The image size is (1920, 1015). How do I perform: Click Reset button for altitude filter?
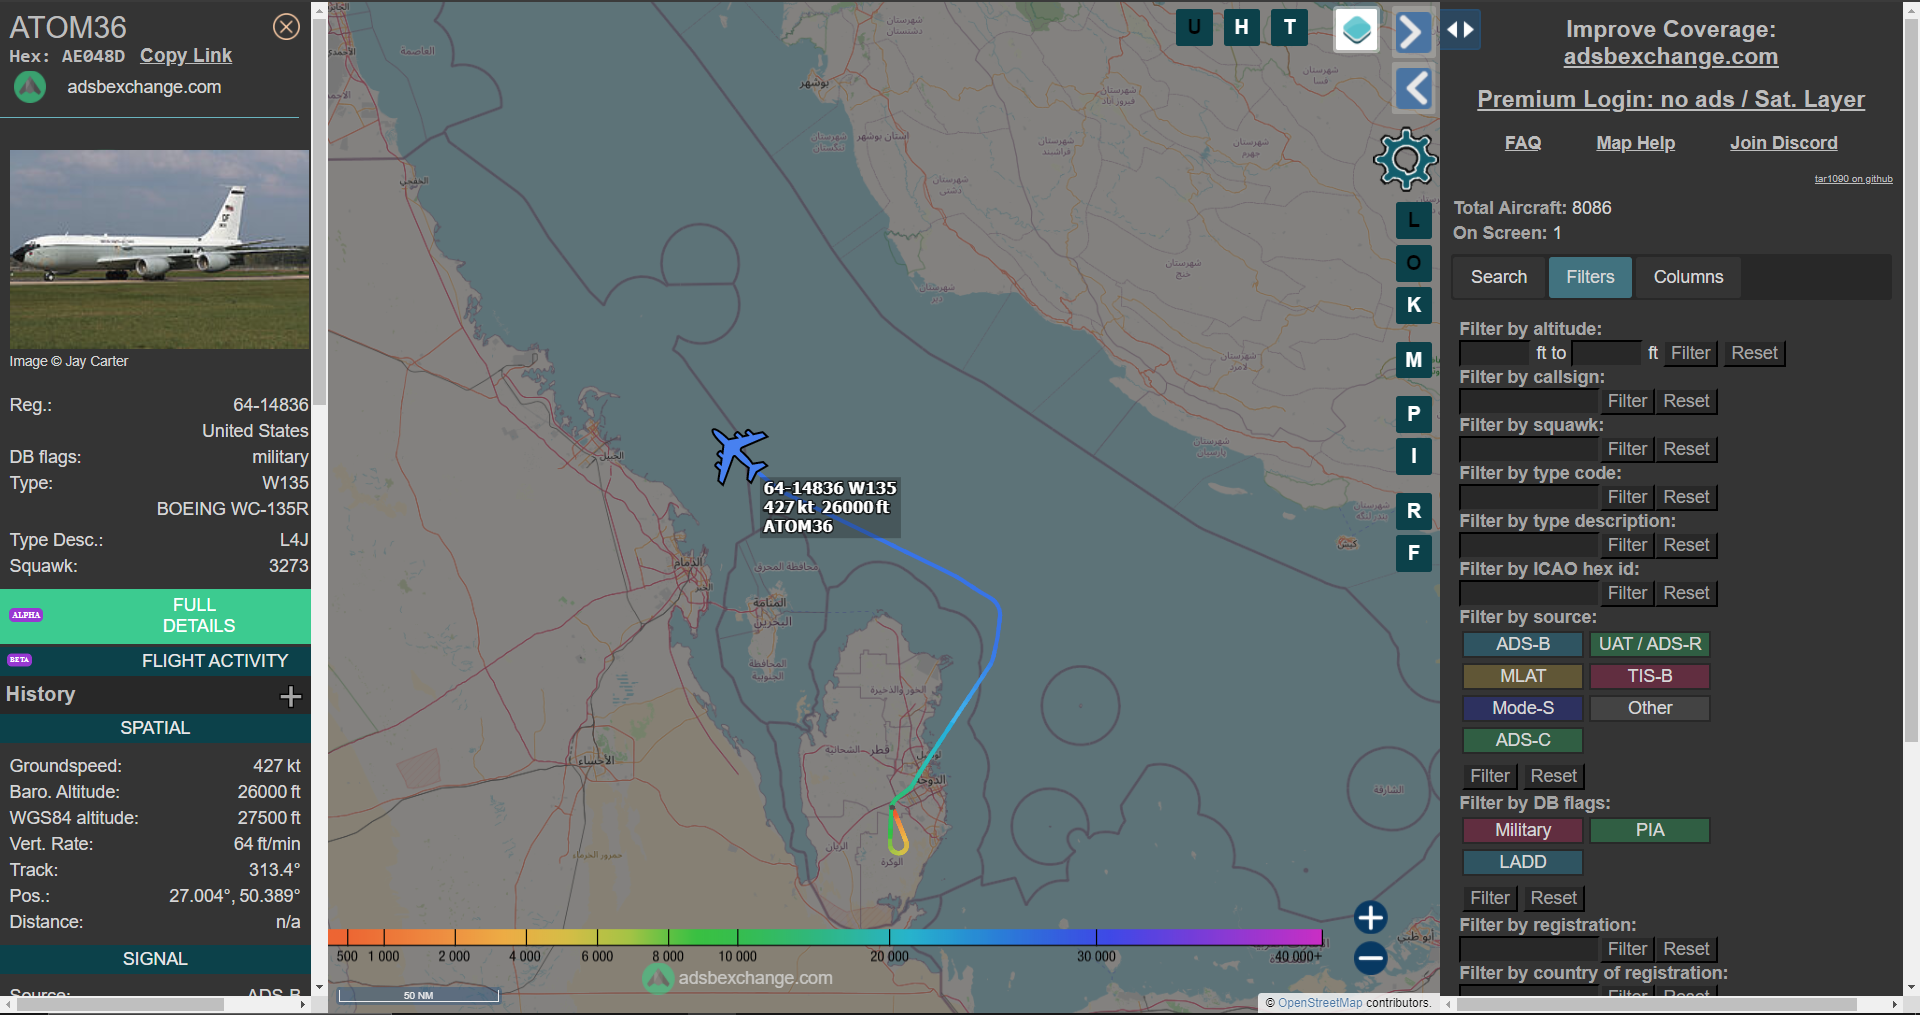pyautogui.click(x=1754, y=354)
